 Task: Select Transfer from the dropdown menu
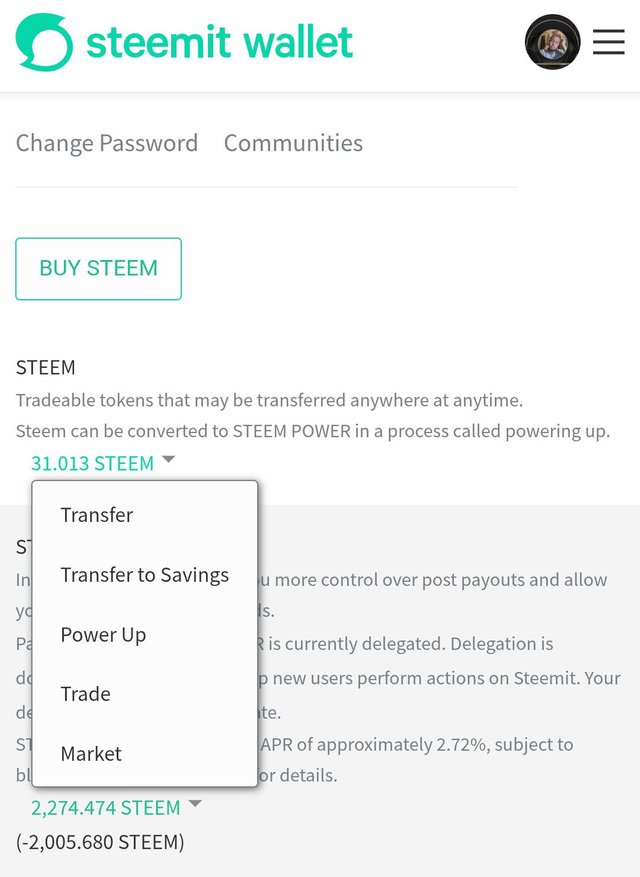97,515
